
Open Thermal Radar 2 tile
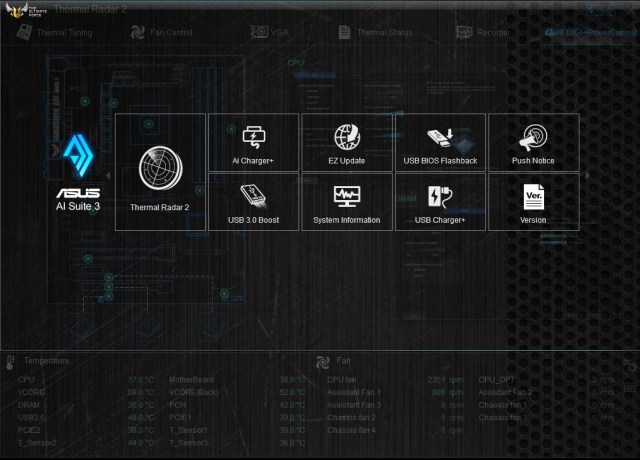click(x=160, y=172)
